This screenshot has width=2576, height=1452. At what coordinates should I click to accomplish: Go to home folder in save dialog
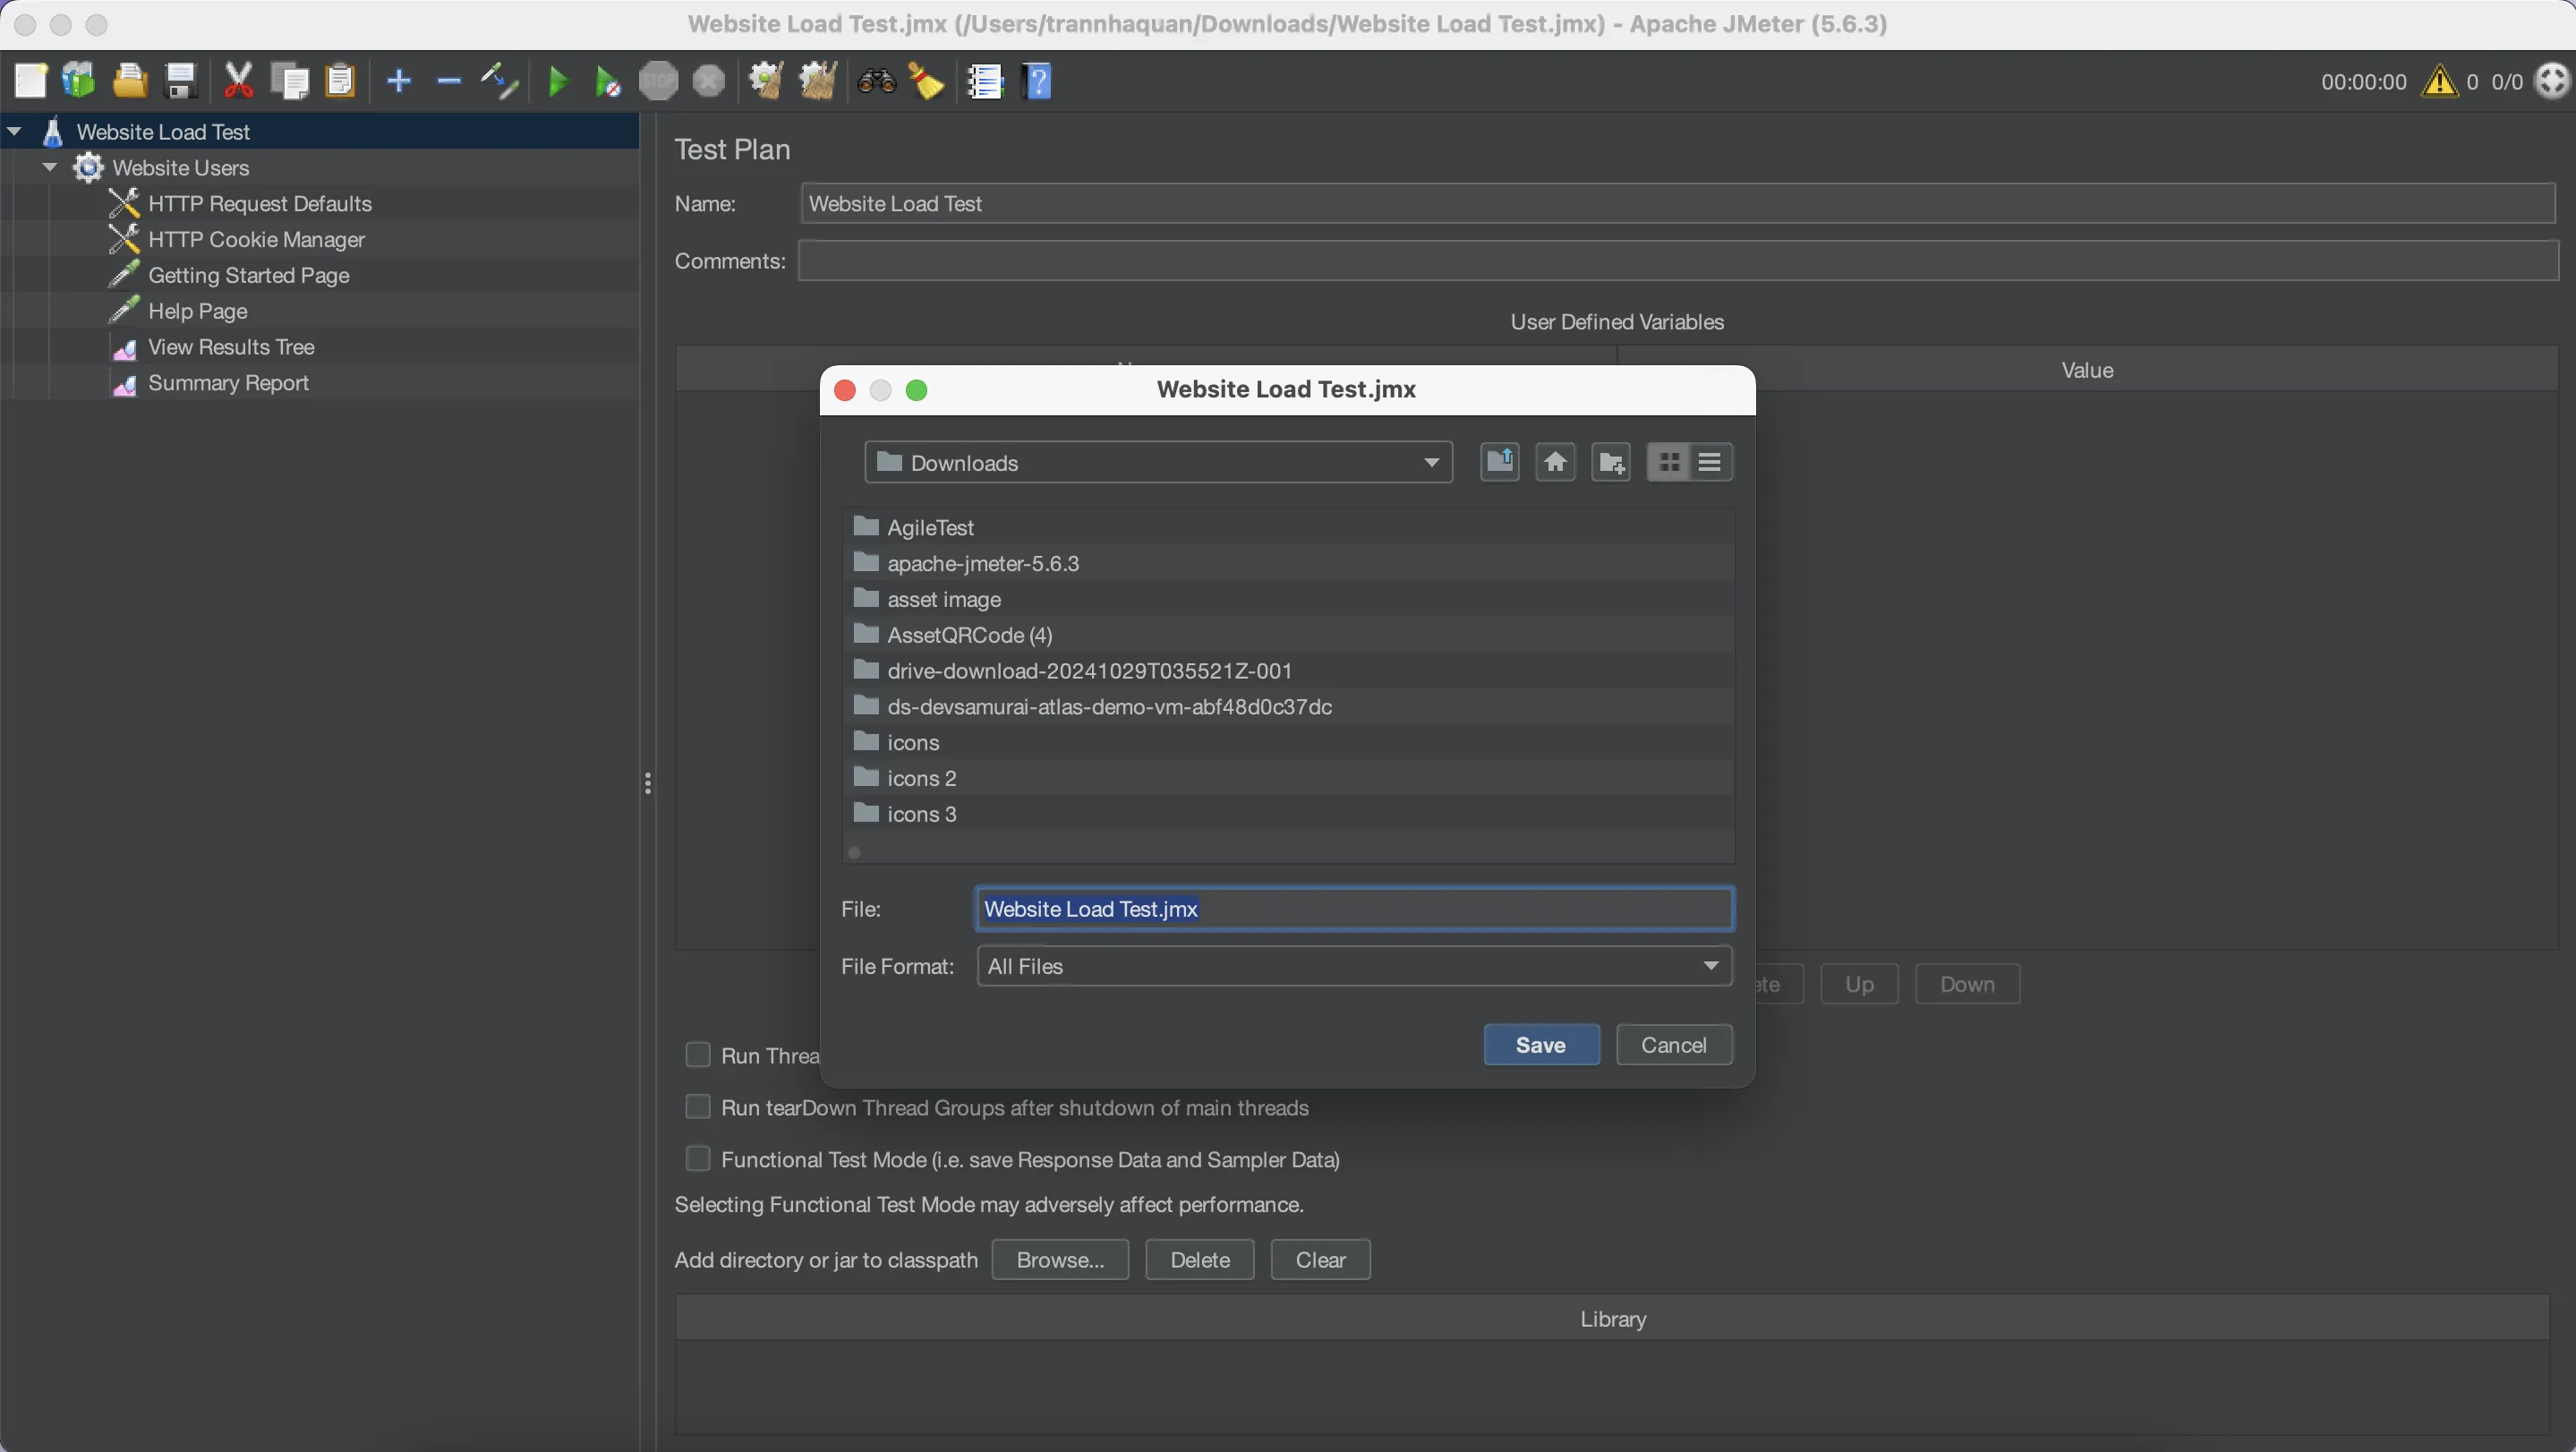(1555, 462)
